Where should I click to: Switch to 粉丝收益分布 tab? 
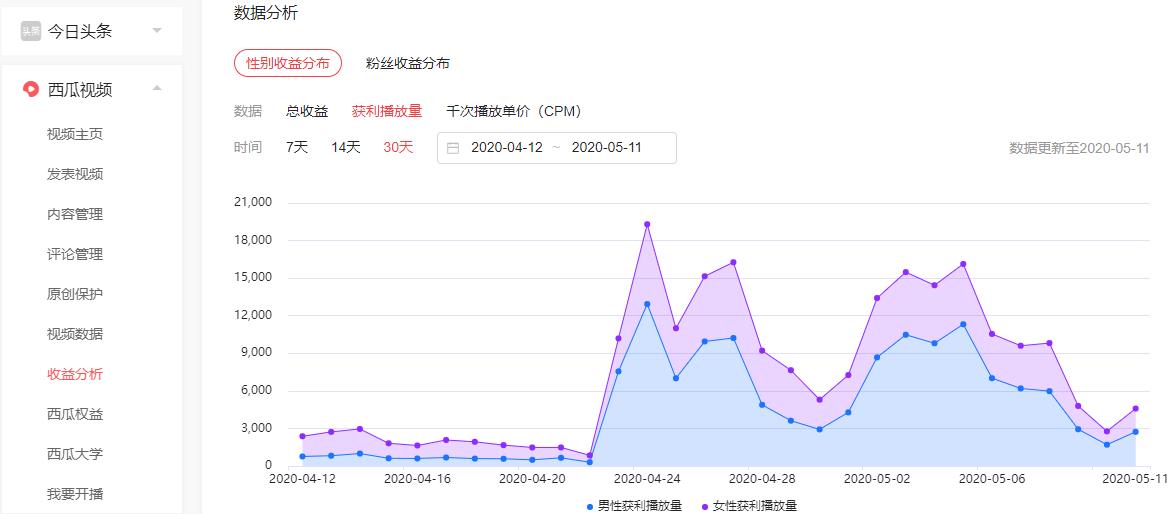408,63
